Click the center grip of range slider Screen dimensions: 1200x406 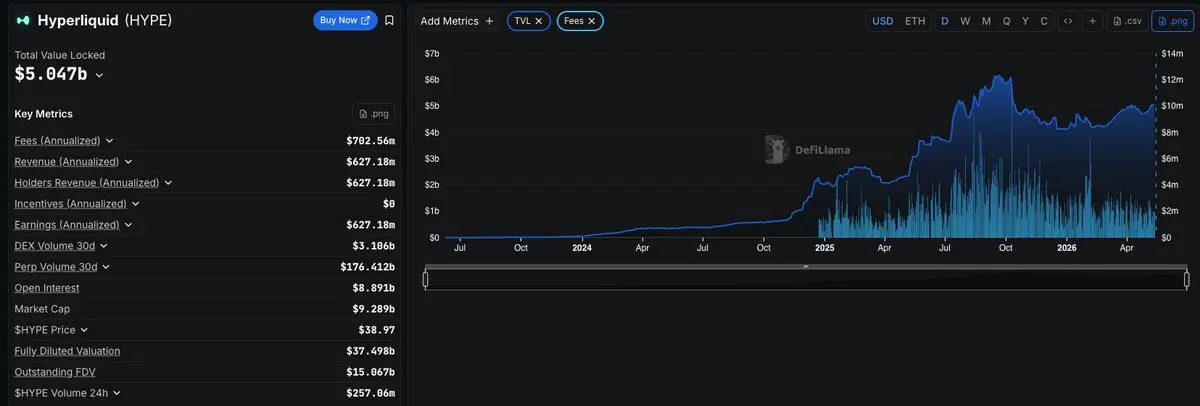[806, 267]
